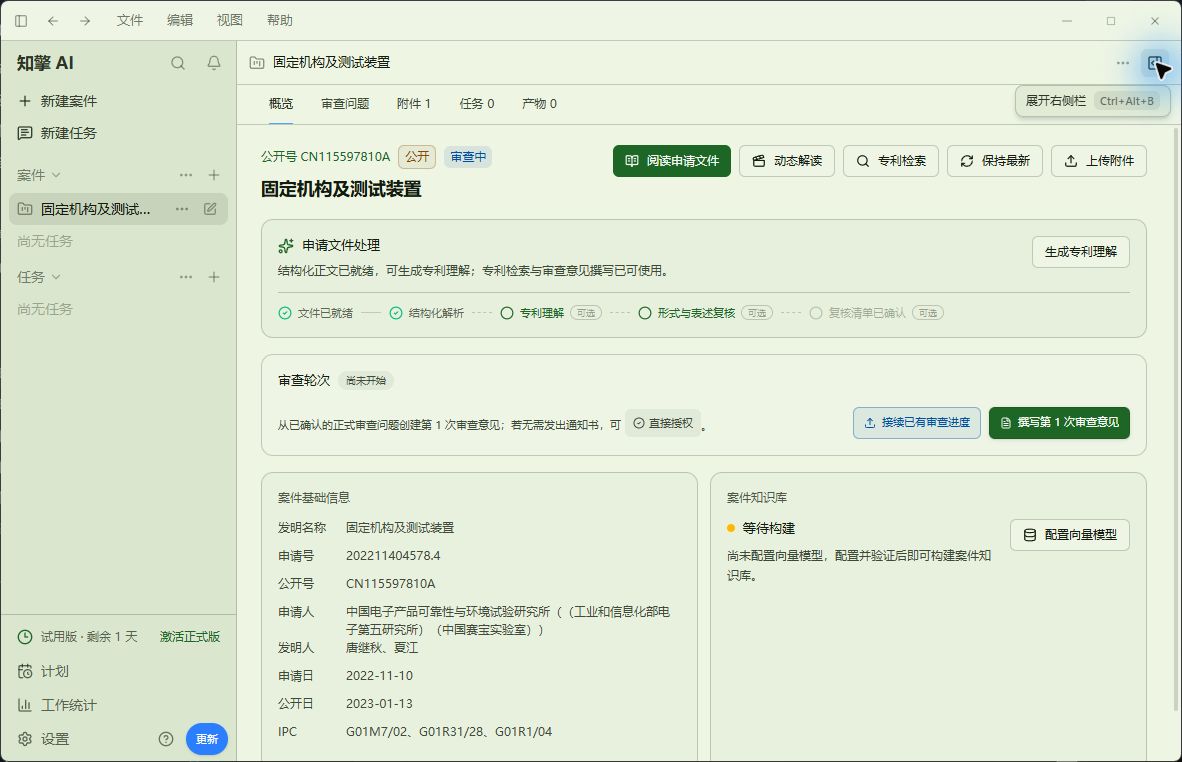Switch to the 附件 1 tab

click(414, 104)
